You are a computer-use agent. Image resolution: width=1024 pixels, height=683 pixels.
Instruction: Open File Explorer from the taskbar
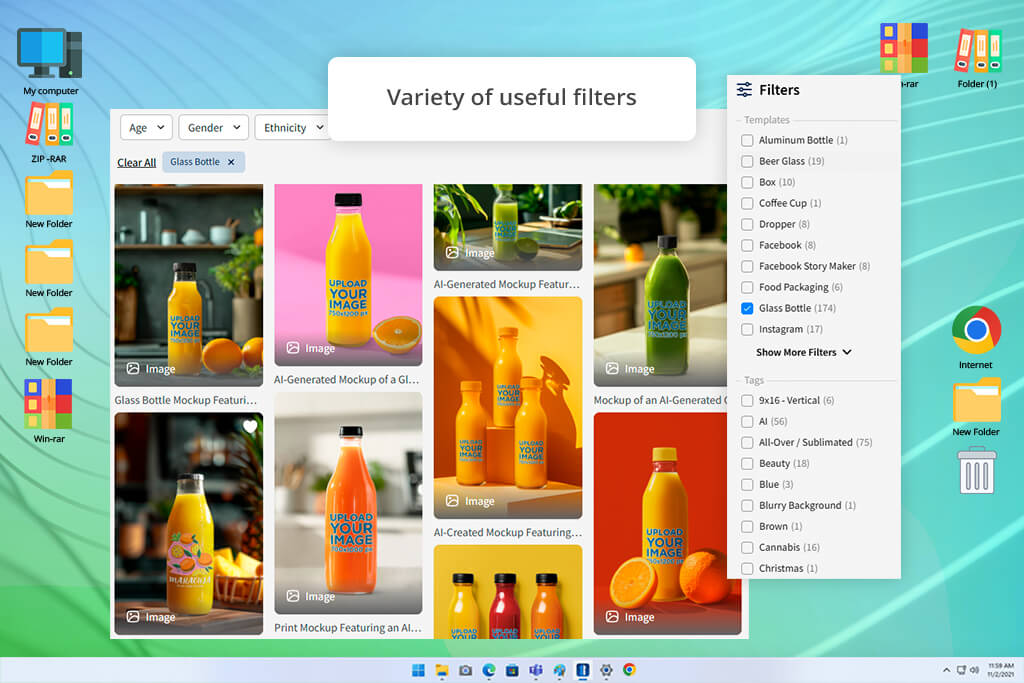point(442,670)
